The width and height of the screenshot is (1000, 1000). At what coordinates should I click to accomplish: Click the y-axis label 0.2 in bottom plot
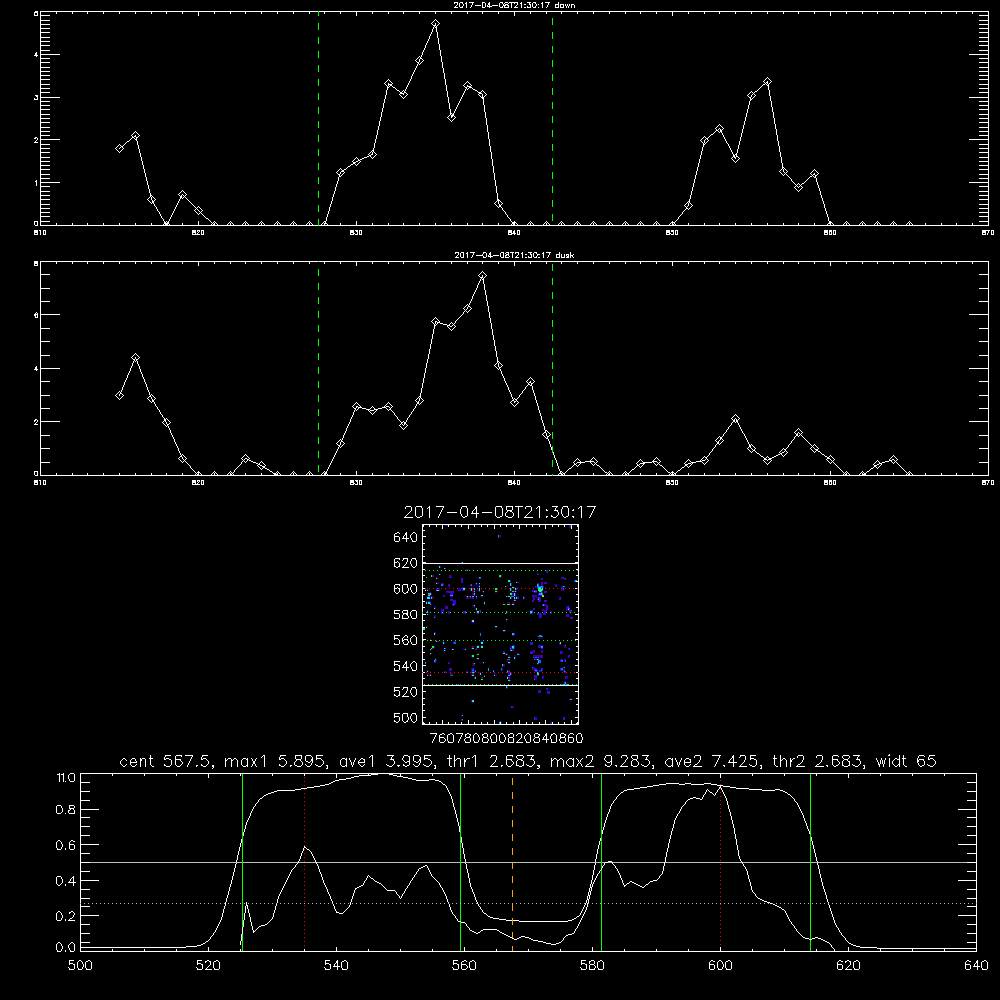66,916
